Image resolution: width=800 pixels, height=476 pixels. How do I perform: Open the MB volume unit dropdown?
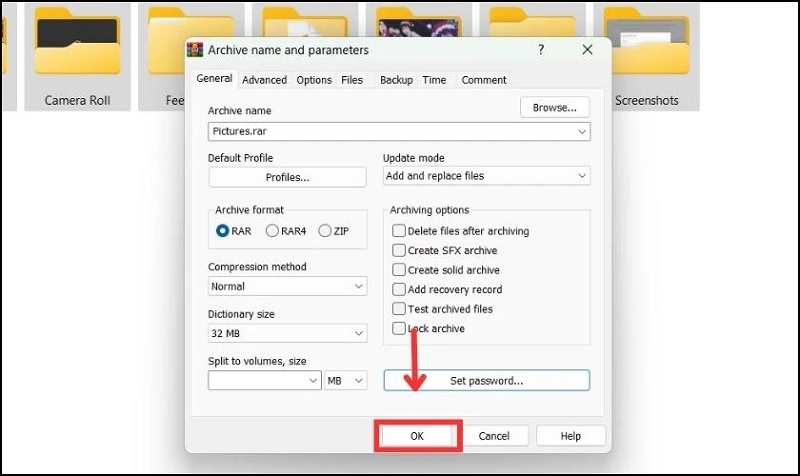click(x=346, y=381)
